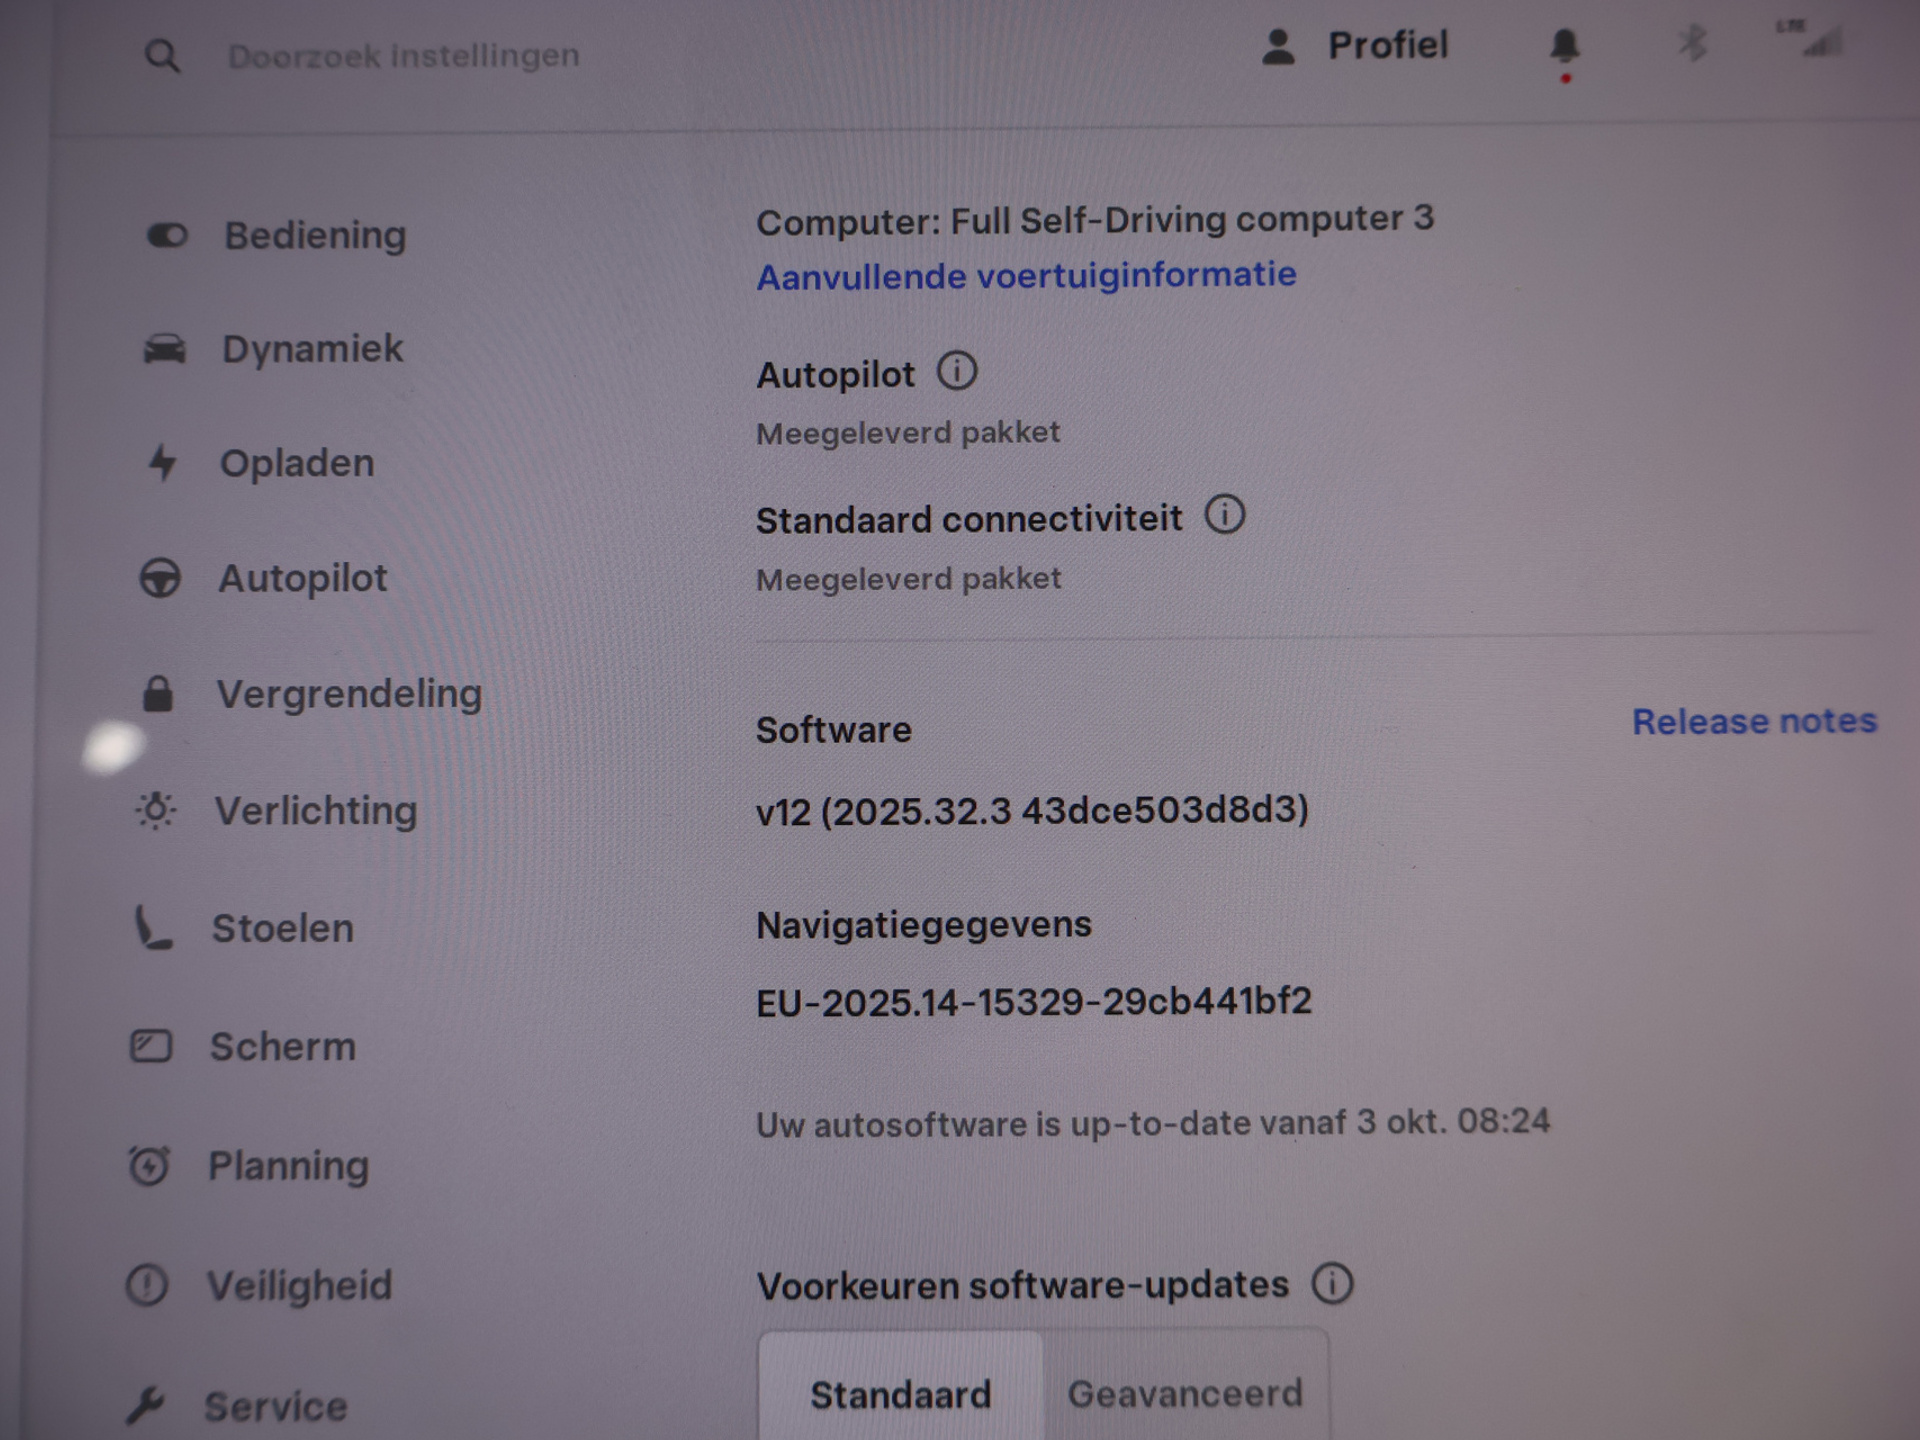Click the Doorzoek instellingen search field
1920x1440 pixels.
(405, 56)
